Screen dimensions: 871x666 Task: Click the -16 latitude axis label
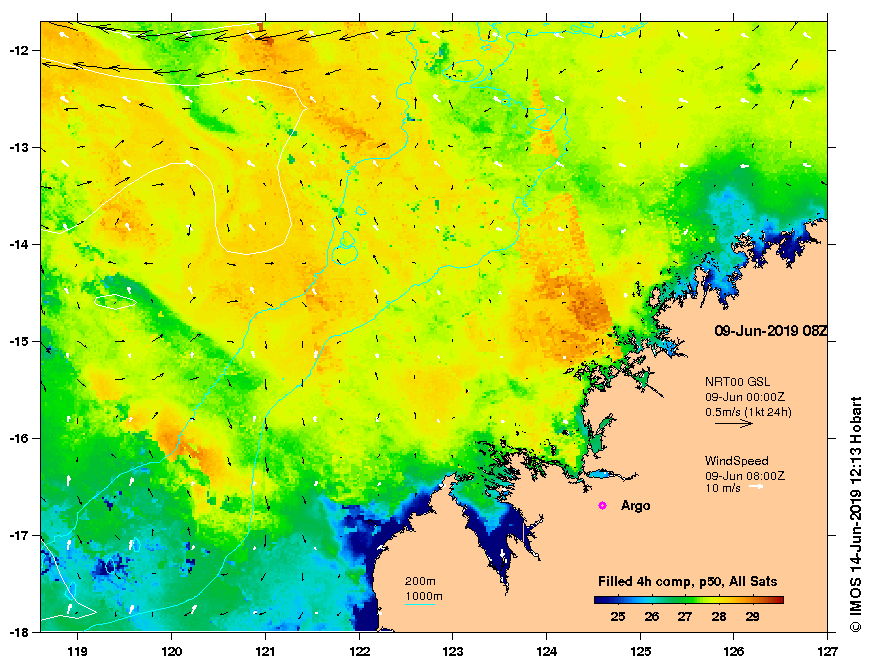pyautogui.click(x=17, y=438)
